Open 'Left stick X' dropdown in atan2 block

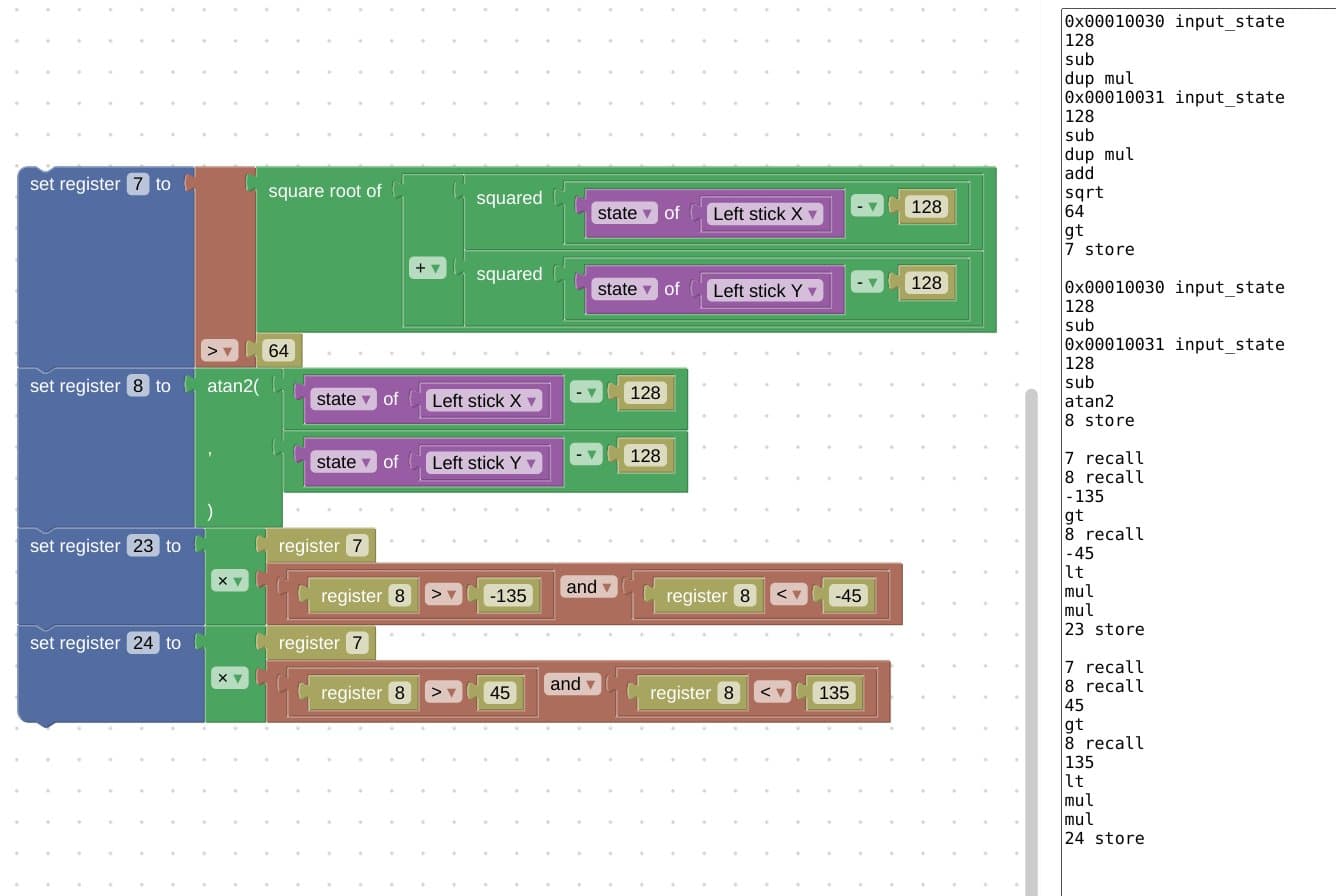pos(485,400)
